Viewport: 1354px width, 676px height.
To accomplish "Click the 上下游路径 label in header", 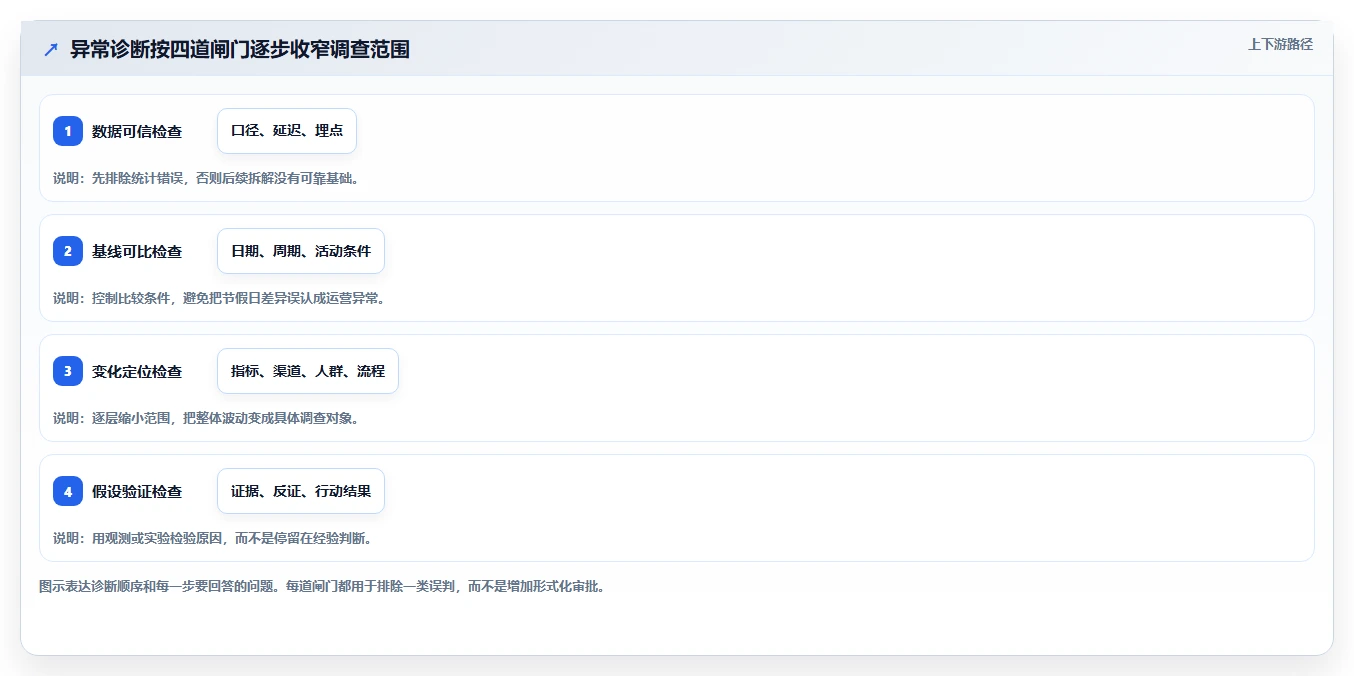I will pos(1280,44).
